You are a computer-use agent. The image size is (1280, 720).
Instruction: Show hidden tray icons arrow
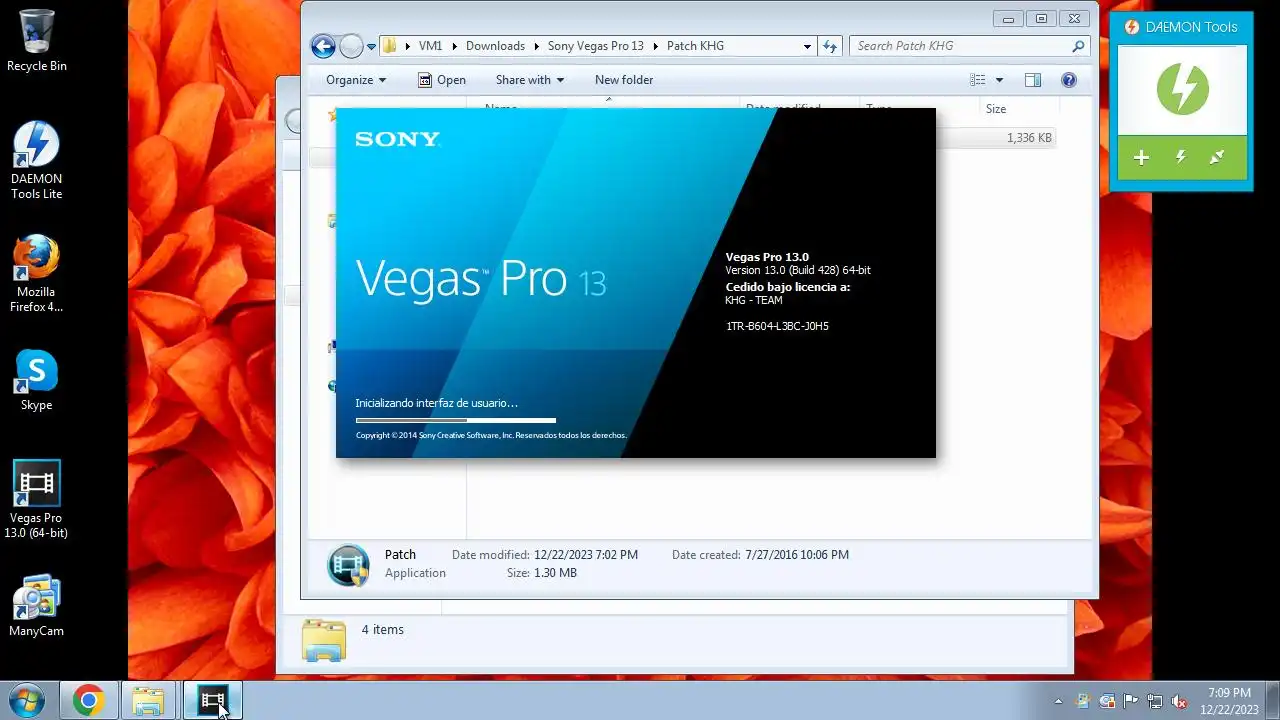click(x=1059, y=701)
